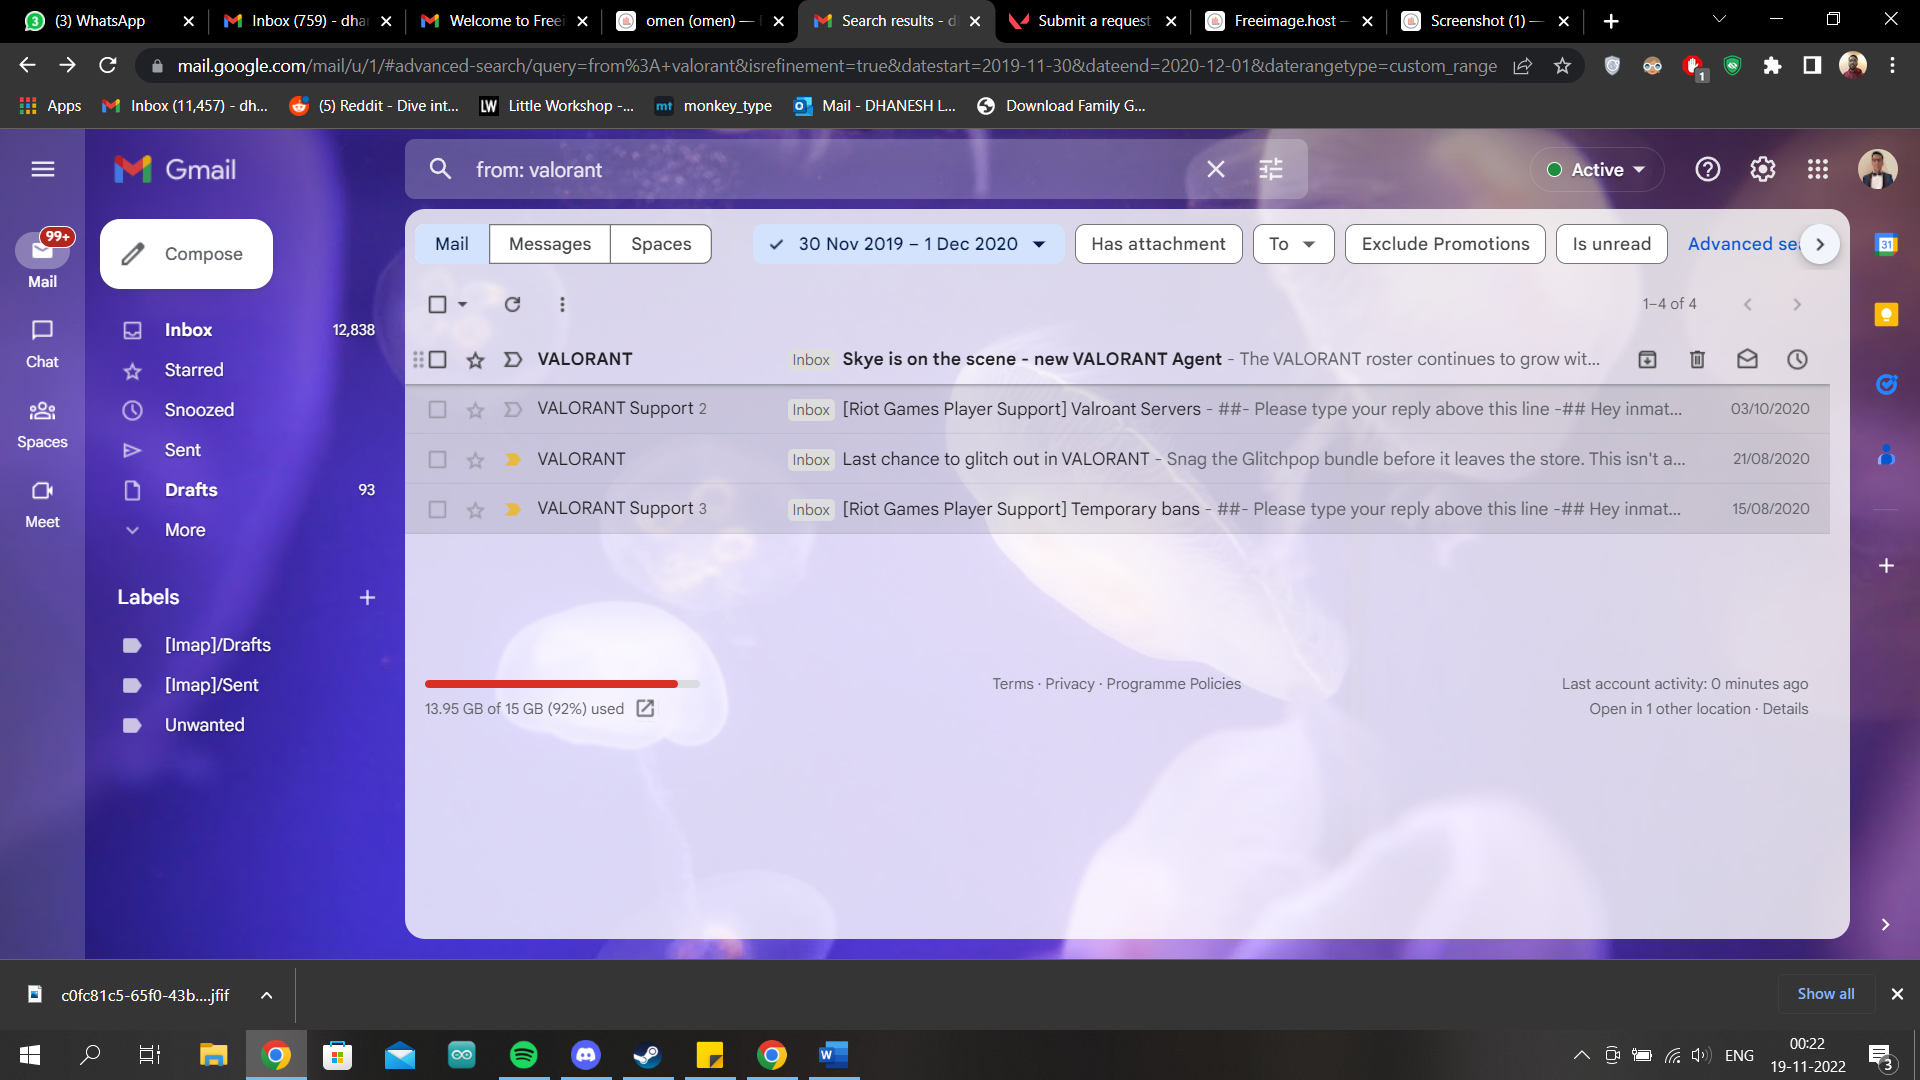Open the More options three-dot menu above the list
The height and width of the screenshot is (1080, 1920).
click(x=562, y=304)
